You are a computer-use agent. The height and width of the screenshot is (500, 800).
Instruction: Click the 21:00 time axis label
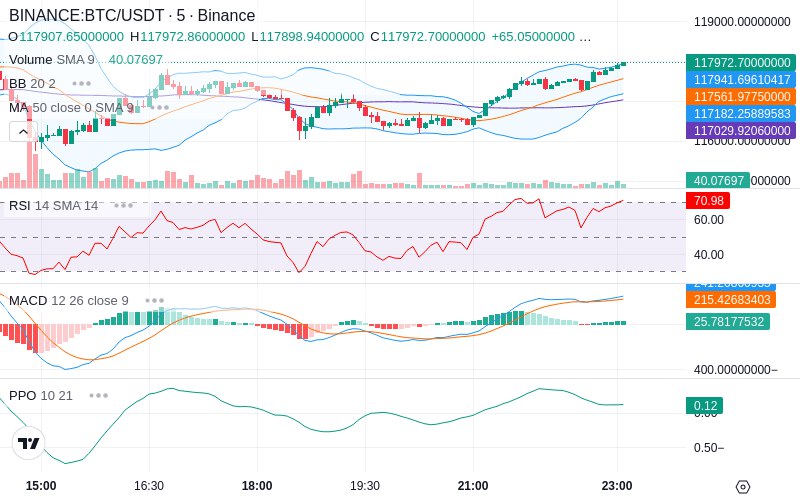(x=473, y=486)
